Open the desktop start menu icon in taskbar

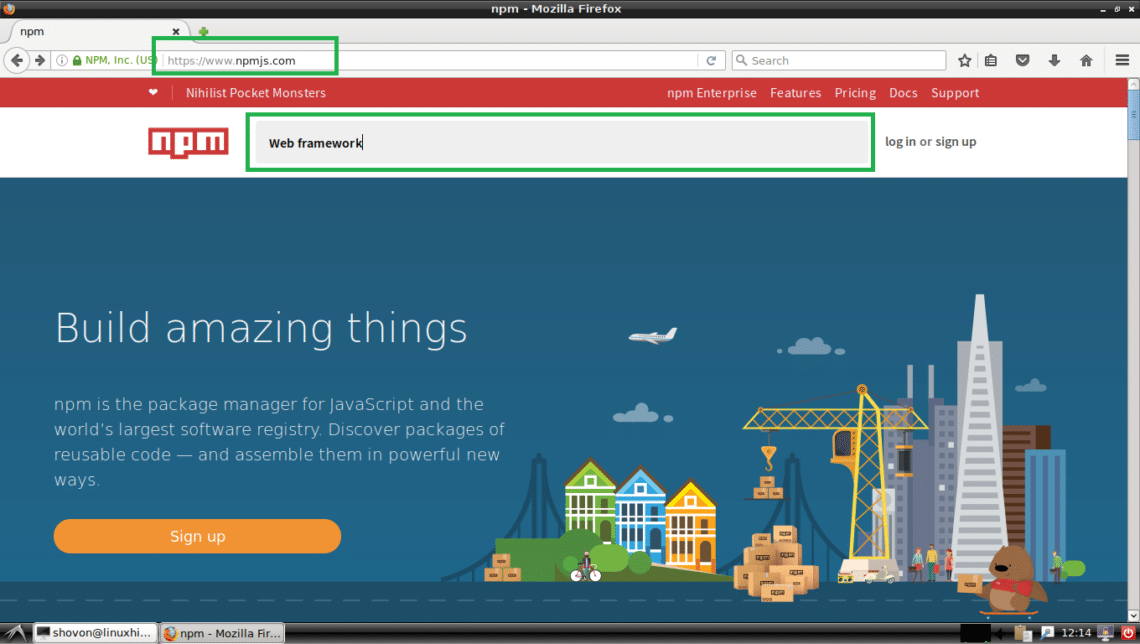coord(15,633)
